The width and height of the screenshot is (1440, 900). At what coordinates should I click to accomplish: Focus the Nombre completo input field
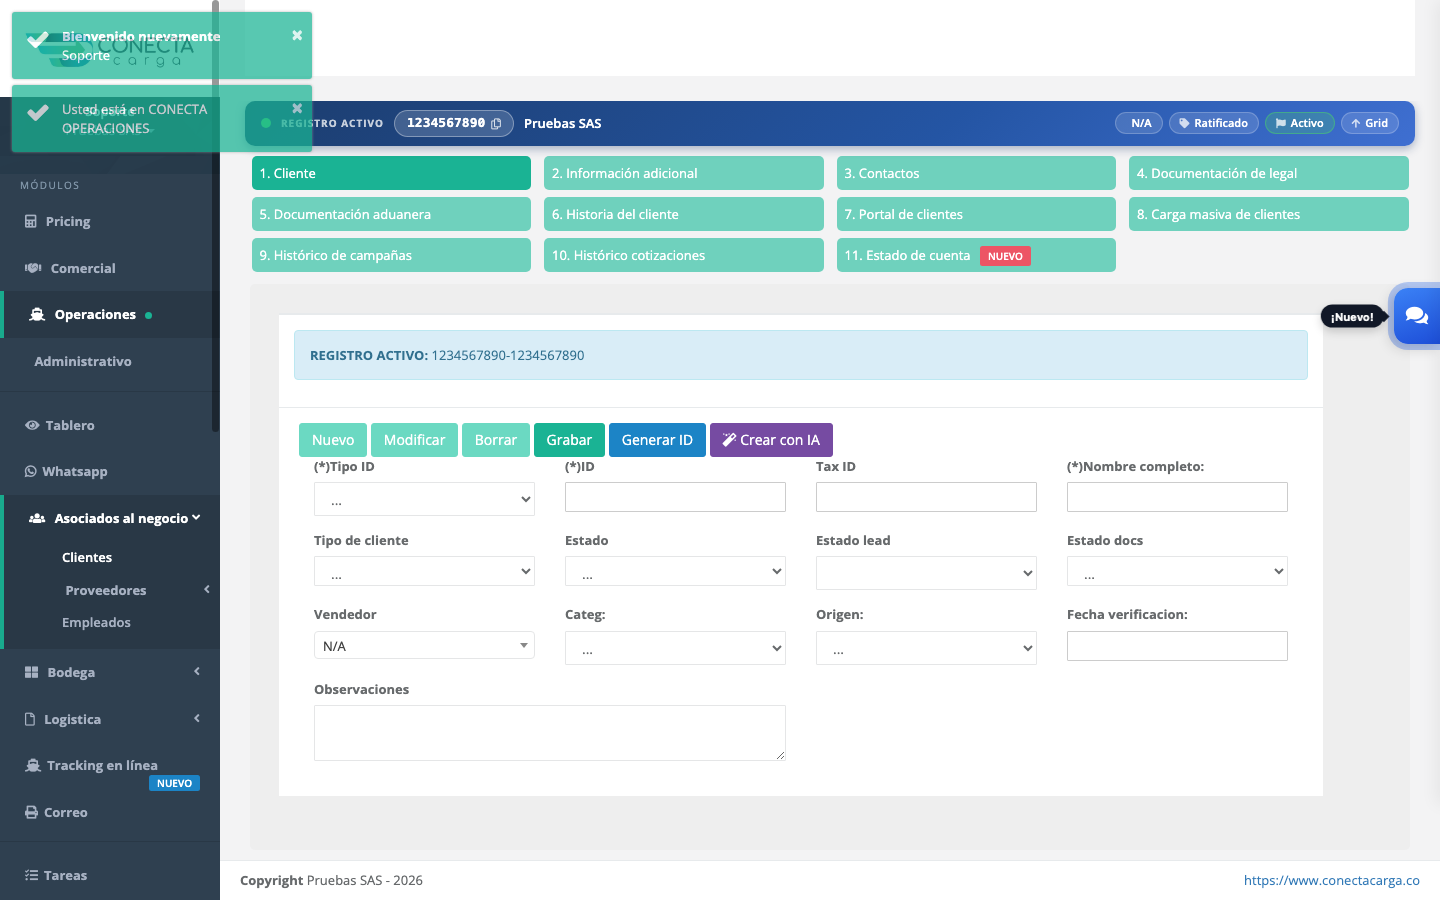[1177, 497]
